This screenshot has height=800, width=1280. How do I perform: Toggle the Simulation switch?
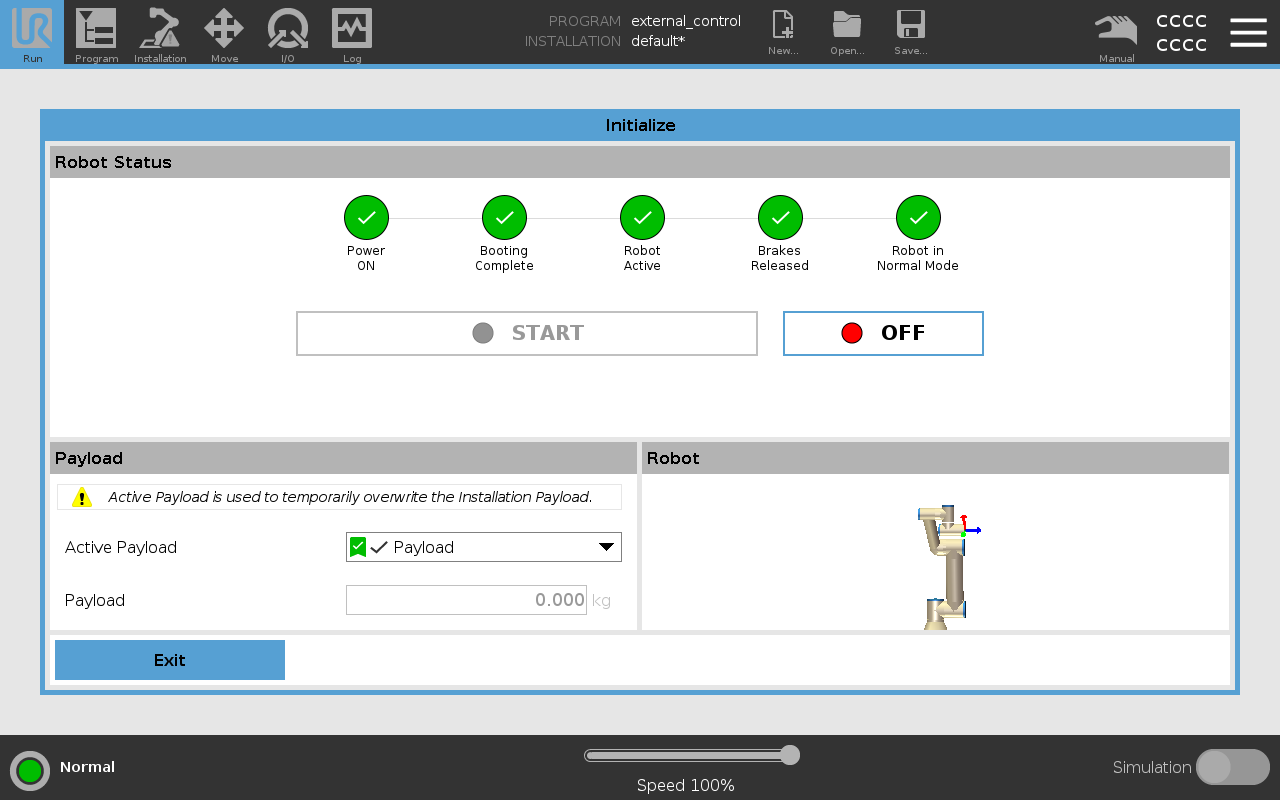pyautogui.click(x=1232, y=767)
